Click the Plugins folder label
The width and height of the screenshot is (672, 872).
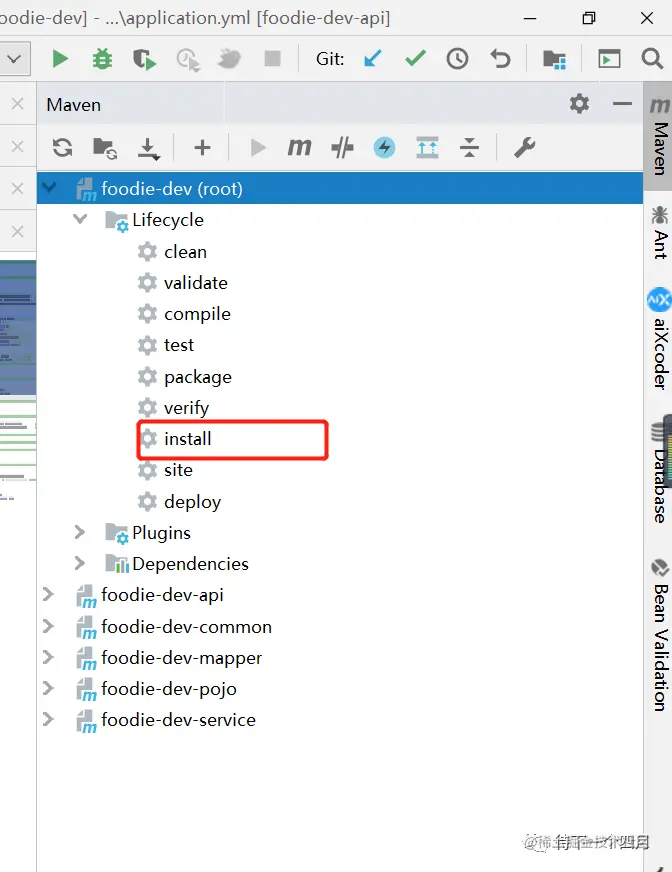pos(161,533)
